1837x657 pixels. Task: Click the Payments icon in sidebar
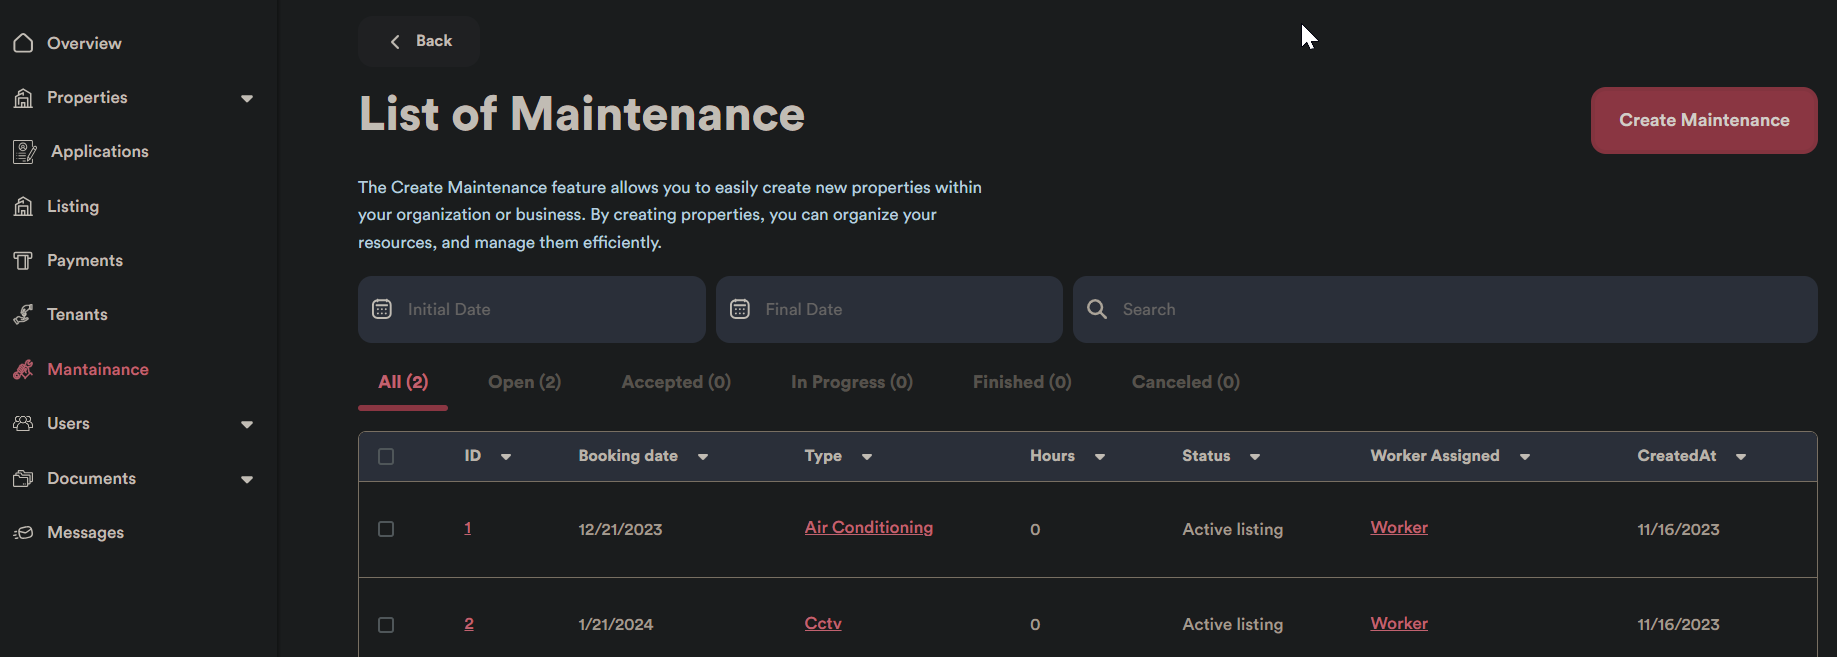click(23, 261)
